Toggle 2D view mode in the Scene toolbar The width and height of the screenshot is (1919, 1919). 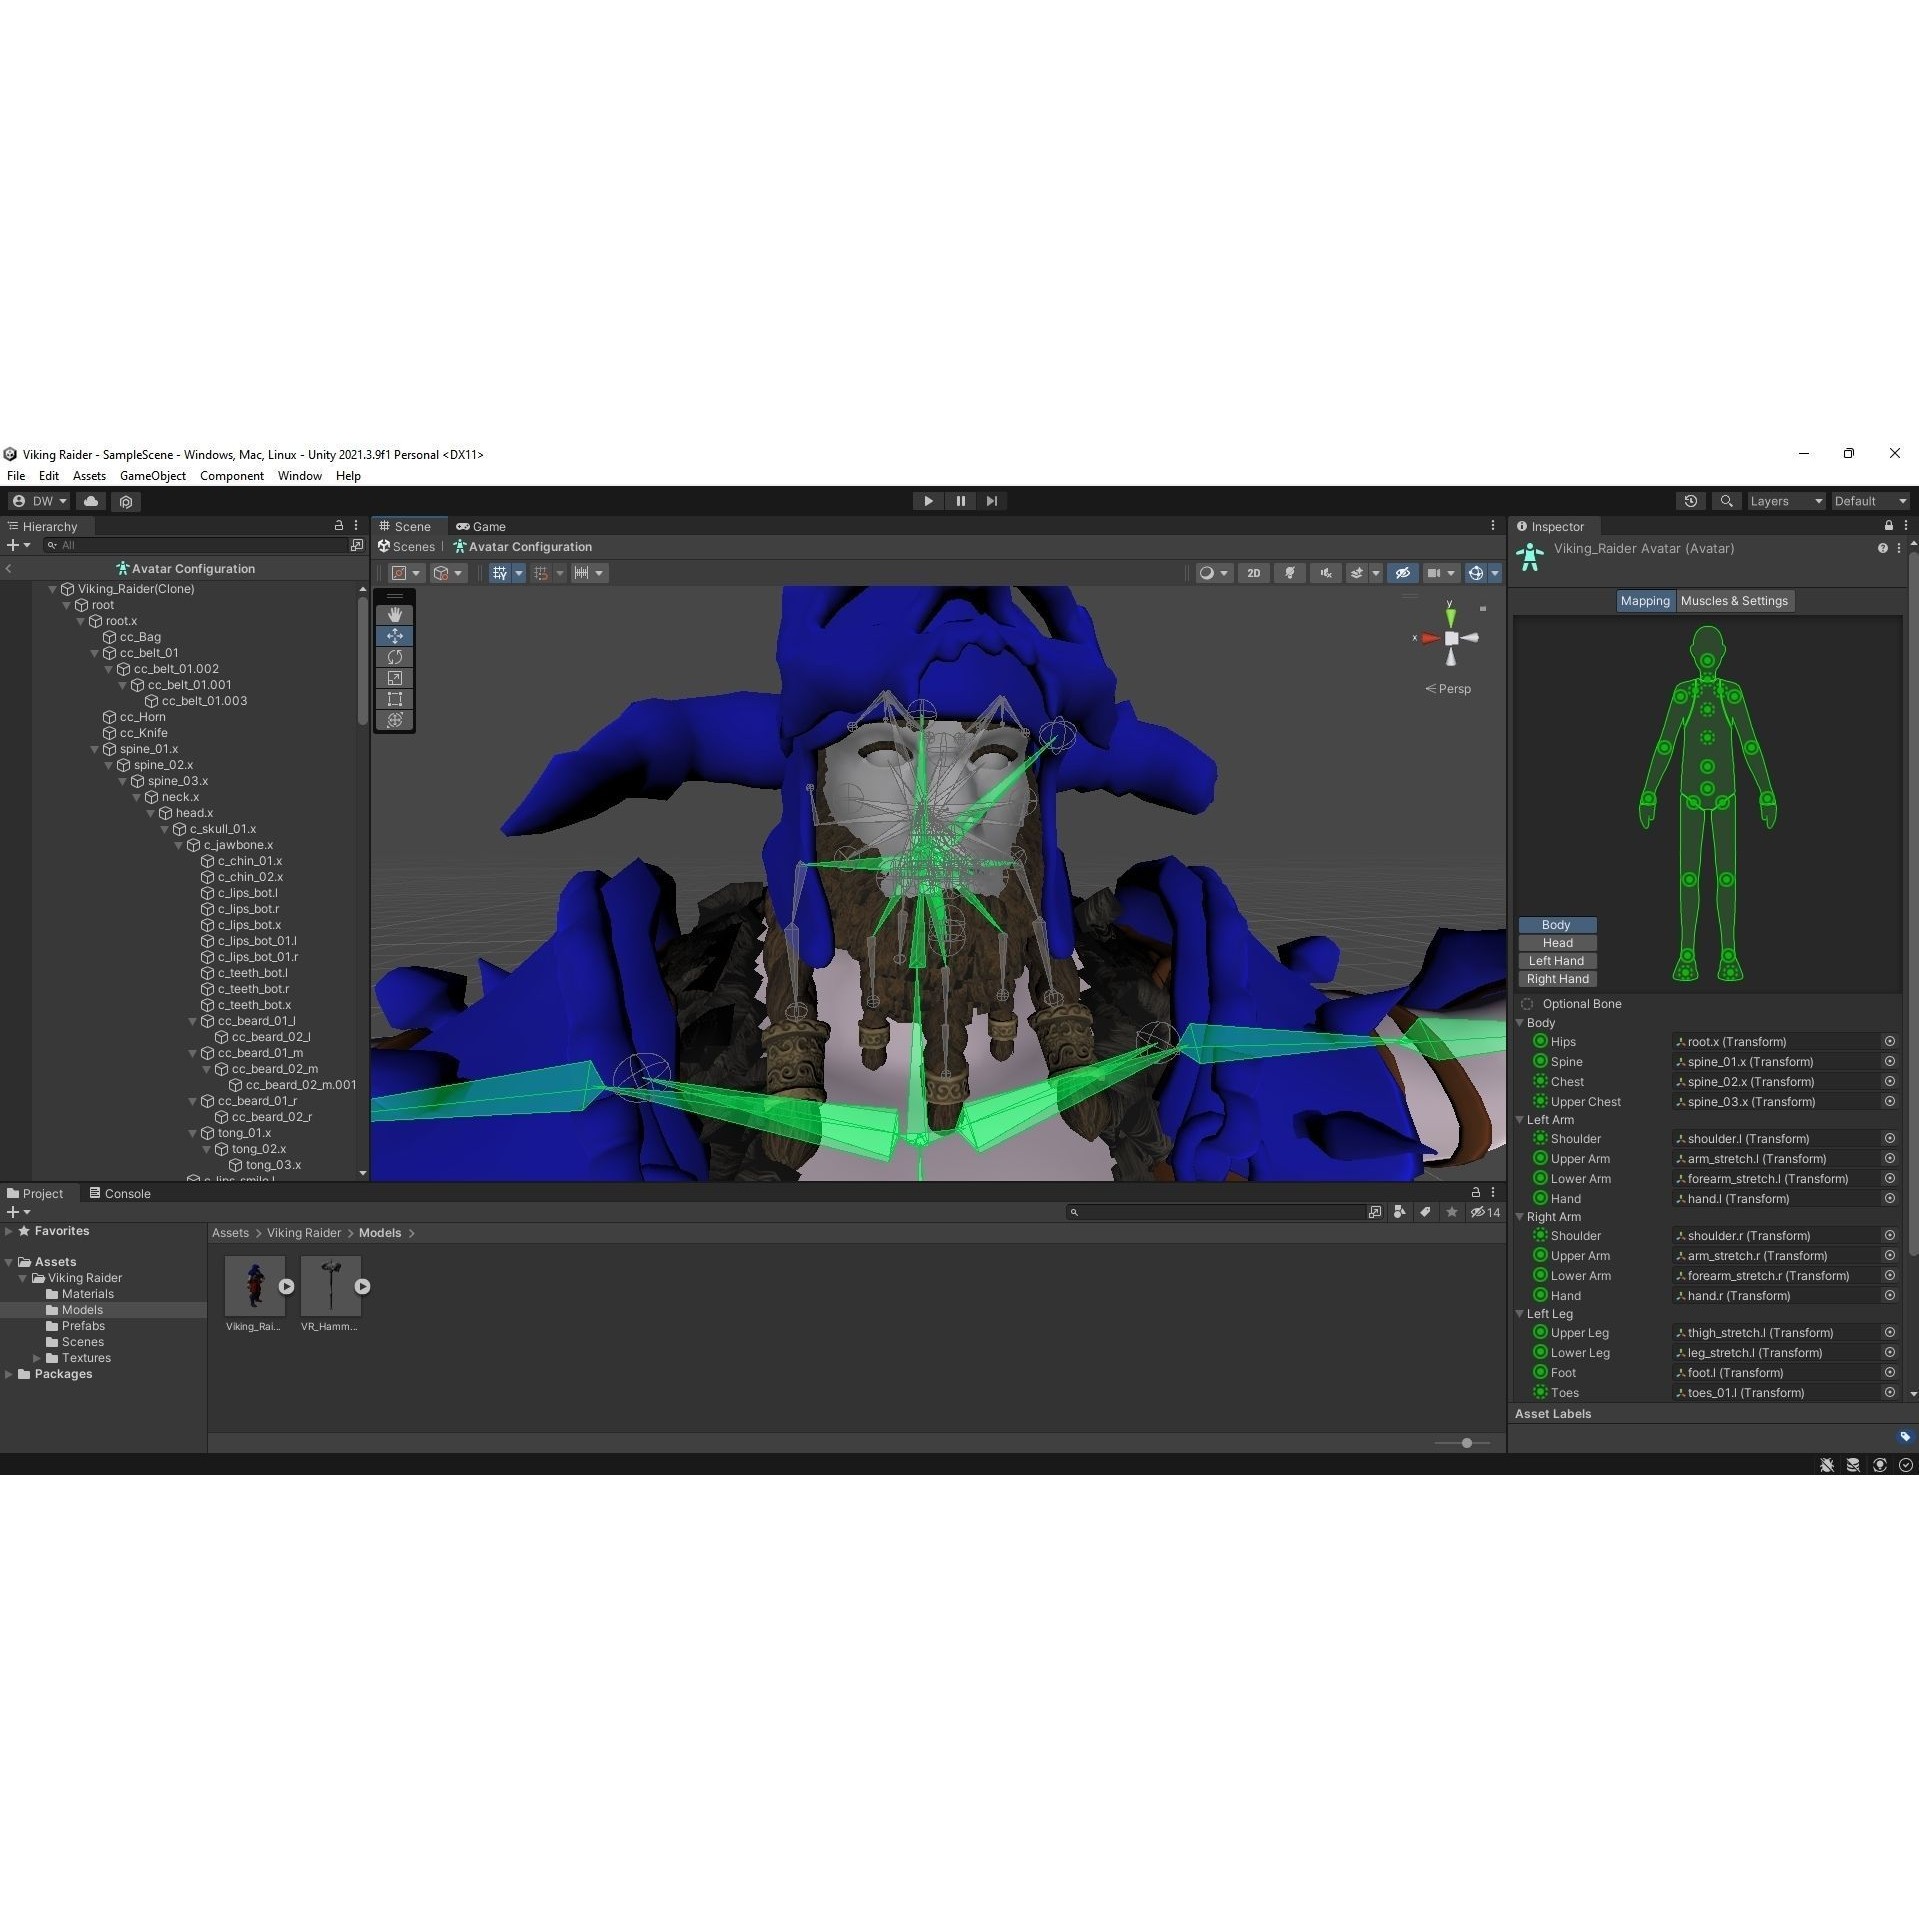(1253, 572)
